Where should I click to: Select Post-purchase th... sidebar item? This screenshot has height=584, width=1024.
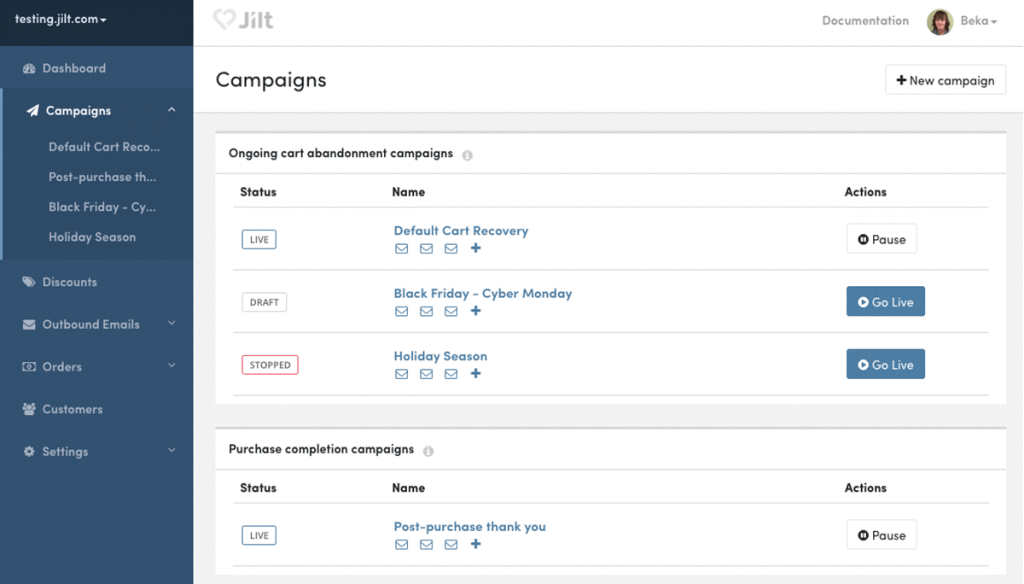point(102,177)
